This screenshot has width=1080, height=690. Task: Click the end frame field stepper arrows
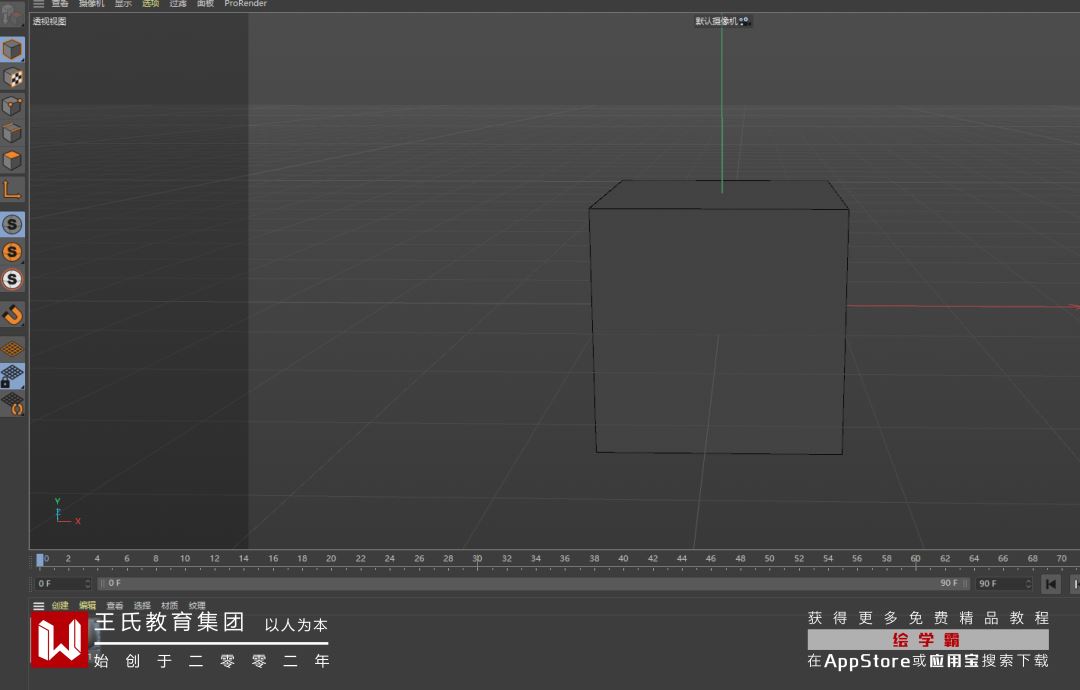(x=1028, y=583)
